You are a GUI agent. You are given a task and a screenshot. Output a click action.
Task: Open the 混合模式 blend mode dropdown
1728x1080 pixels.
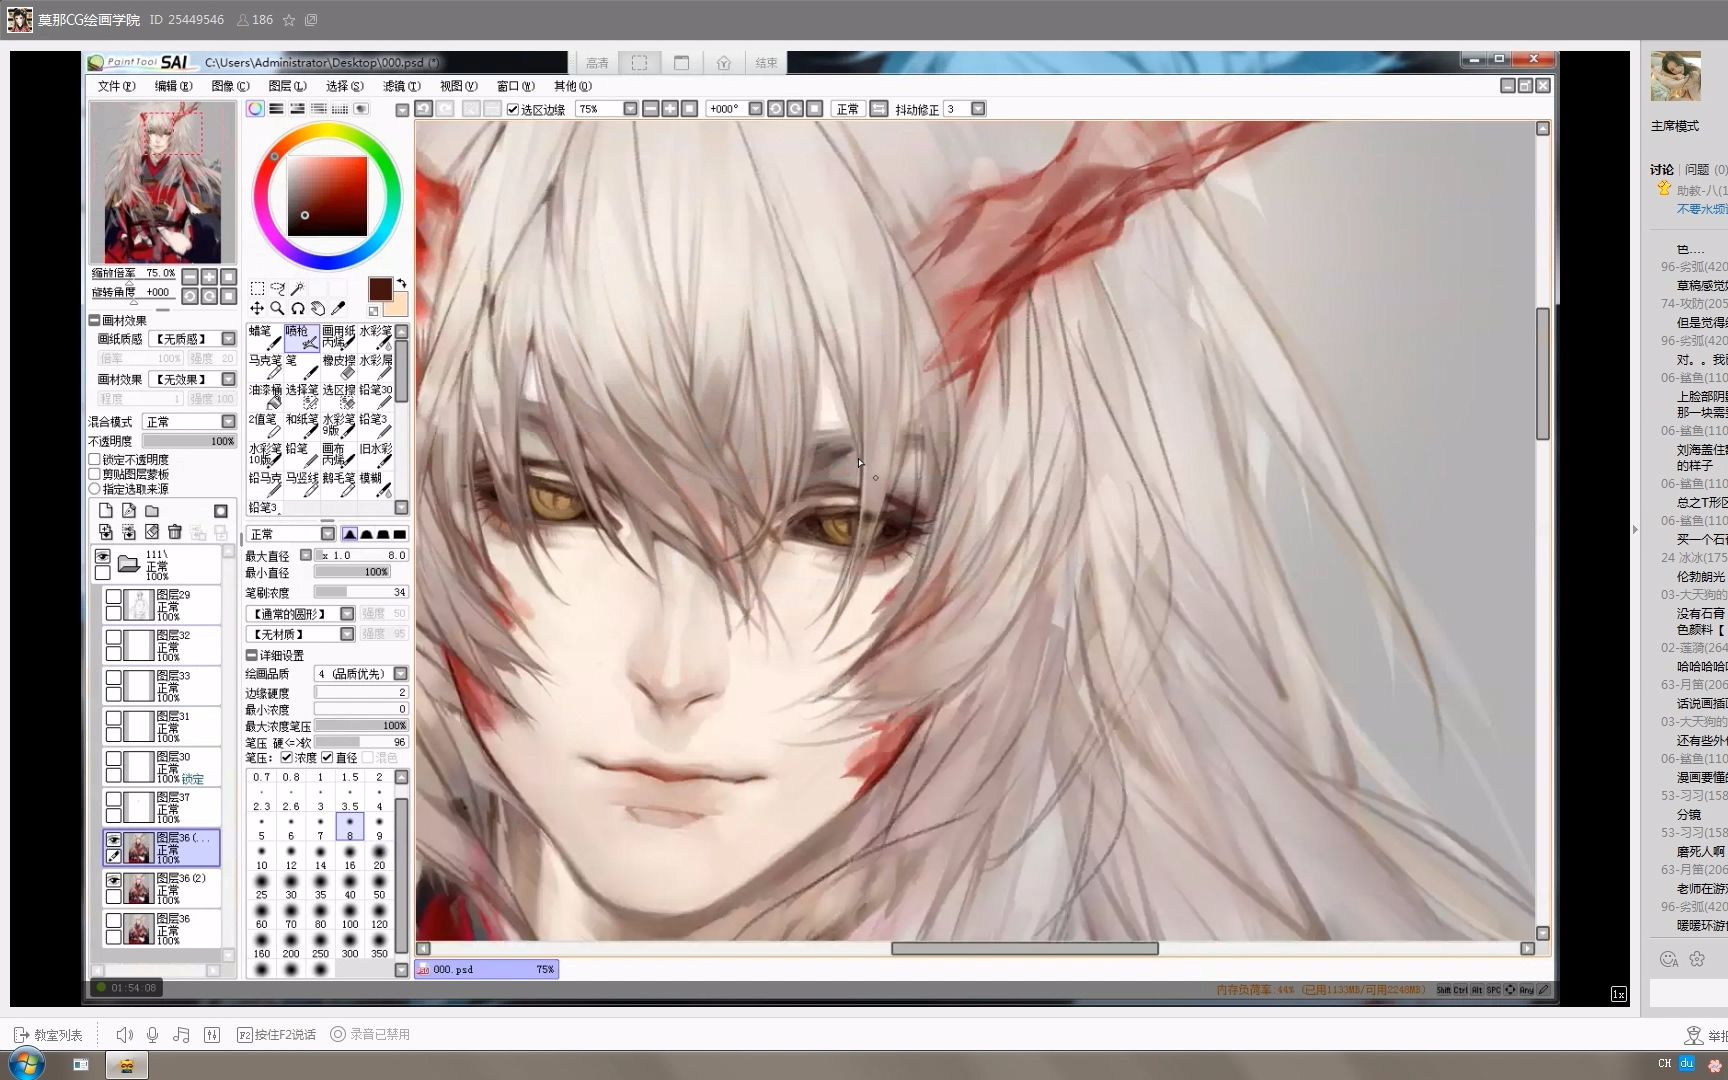click(229, 422)
